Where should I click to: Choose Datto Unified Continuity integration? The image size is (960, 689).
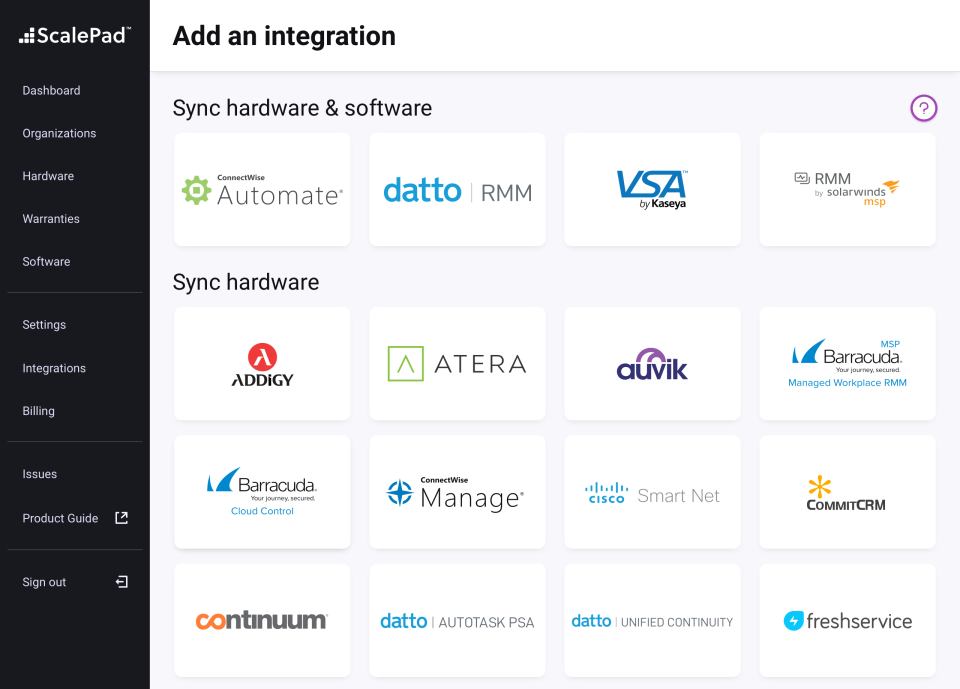point(652,621)
